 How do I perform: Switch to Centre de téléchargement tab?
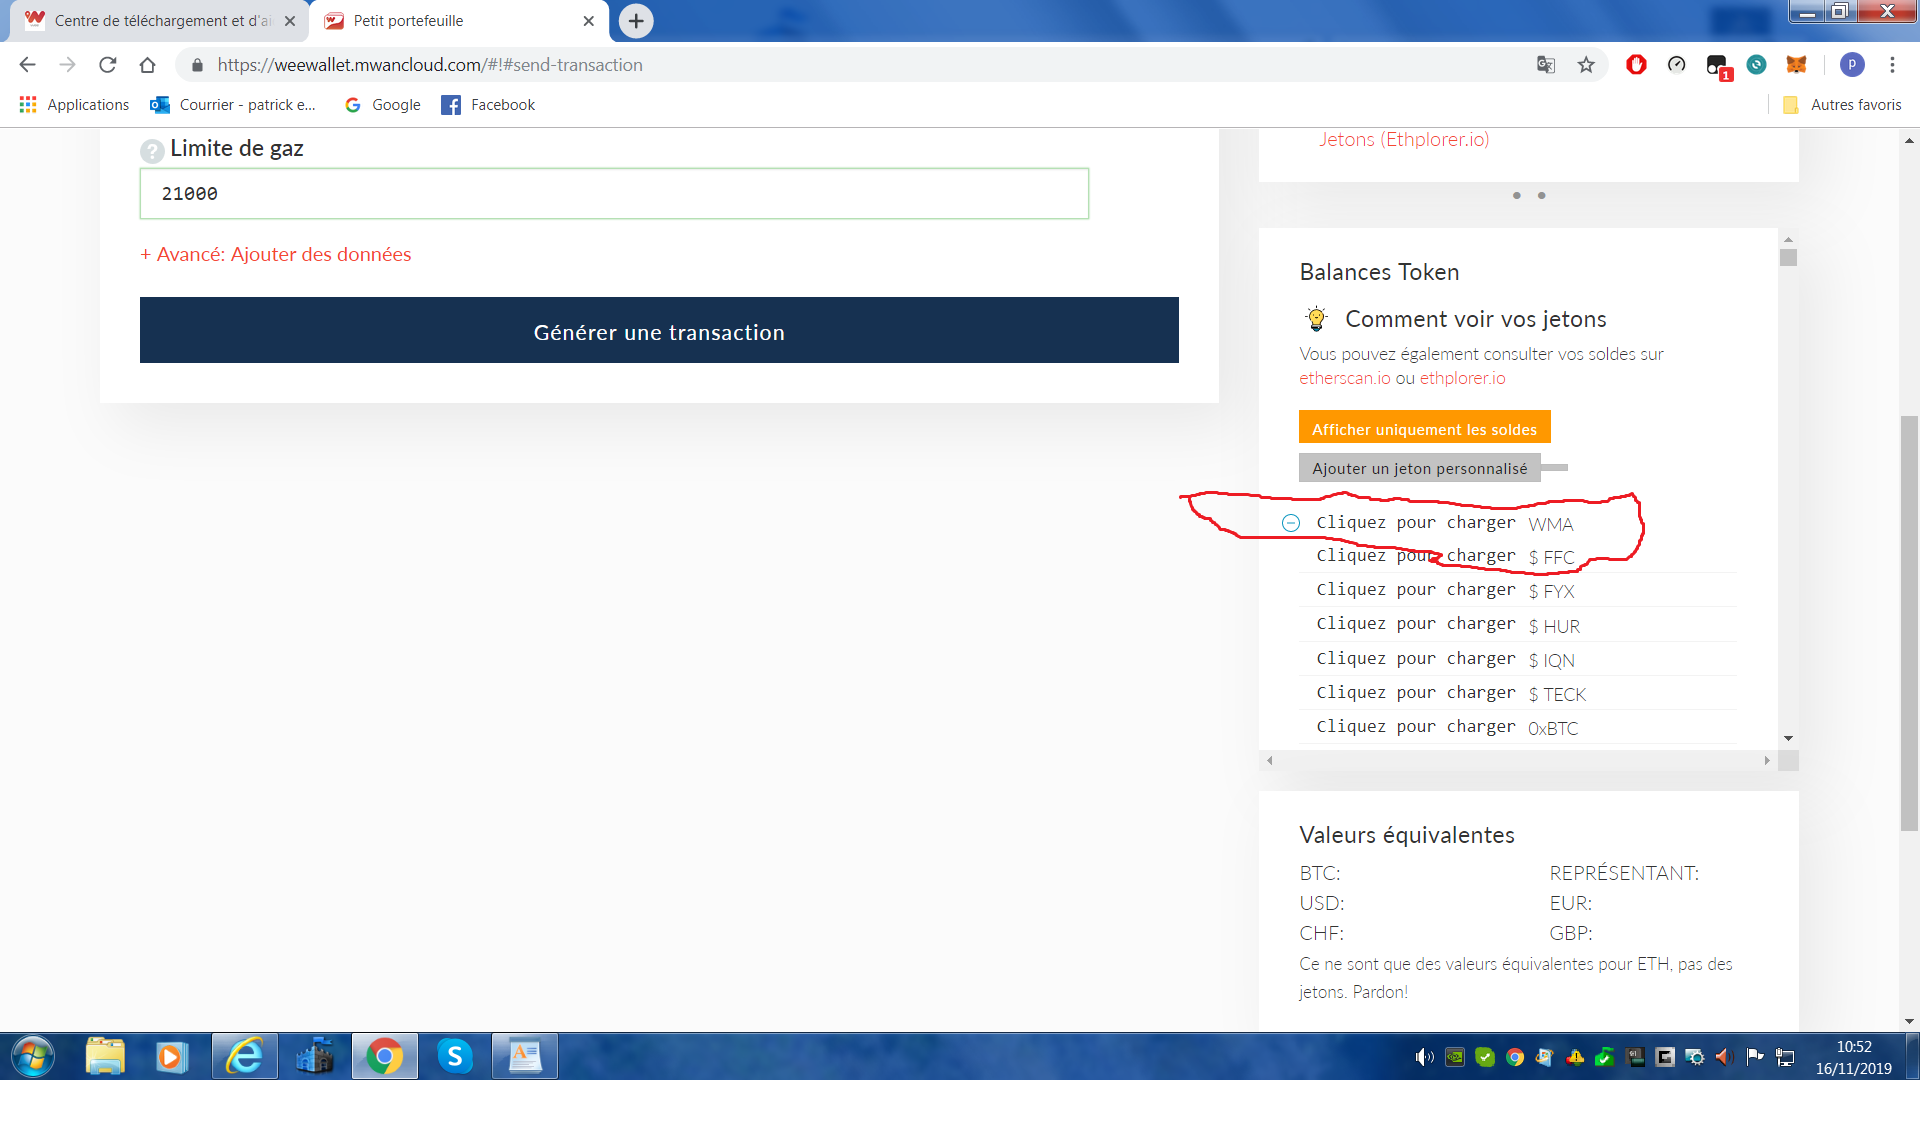(160, 21)
